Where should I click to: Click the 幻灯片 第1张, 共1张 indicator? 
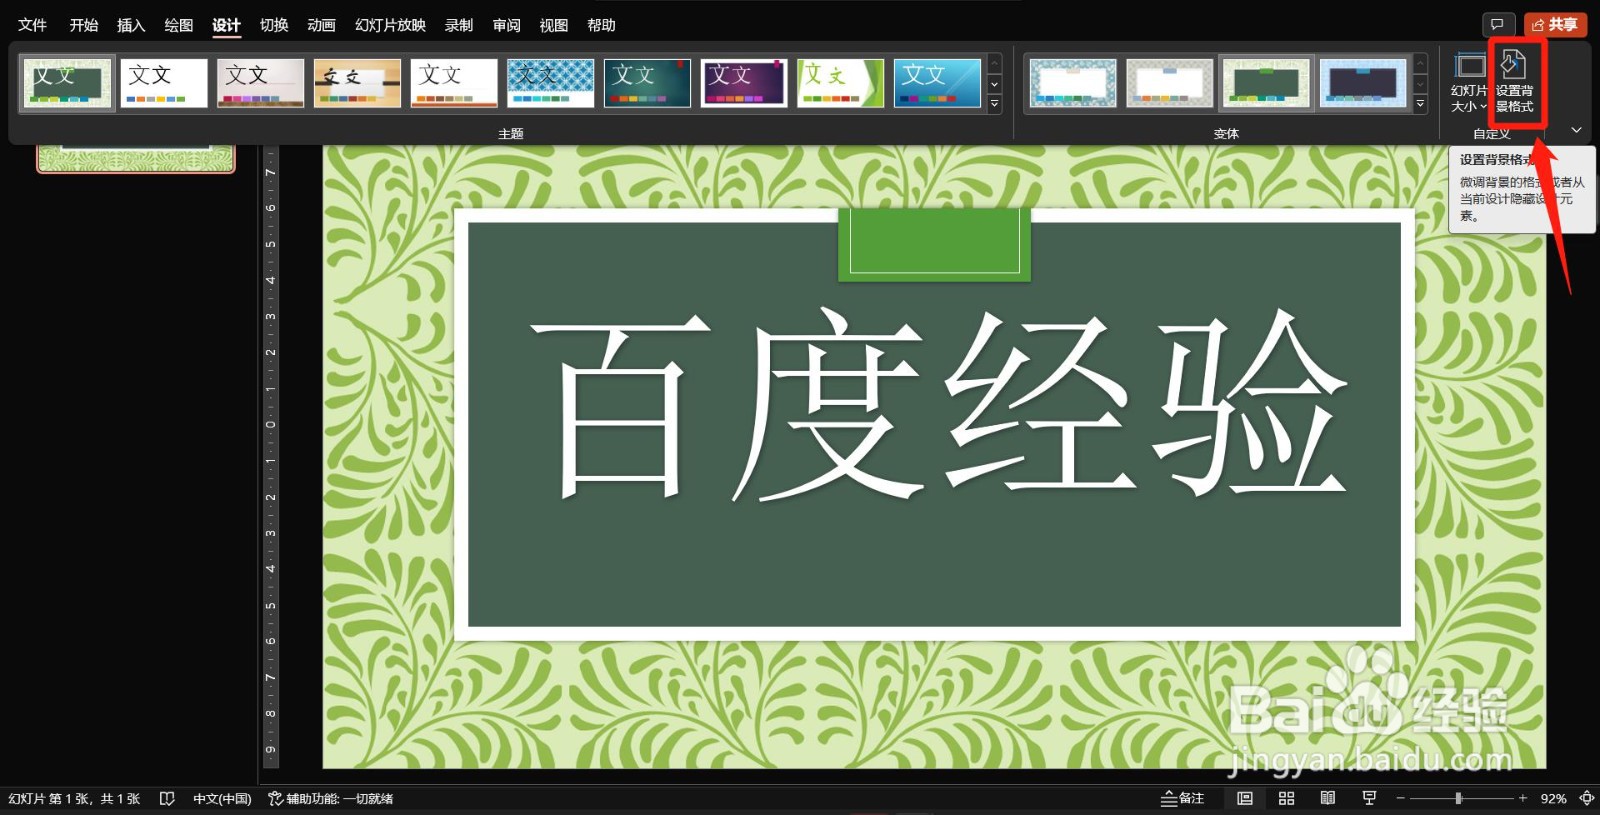tap(74, 798)
